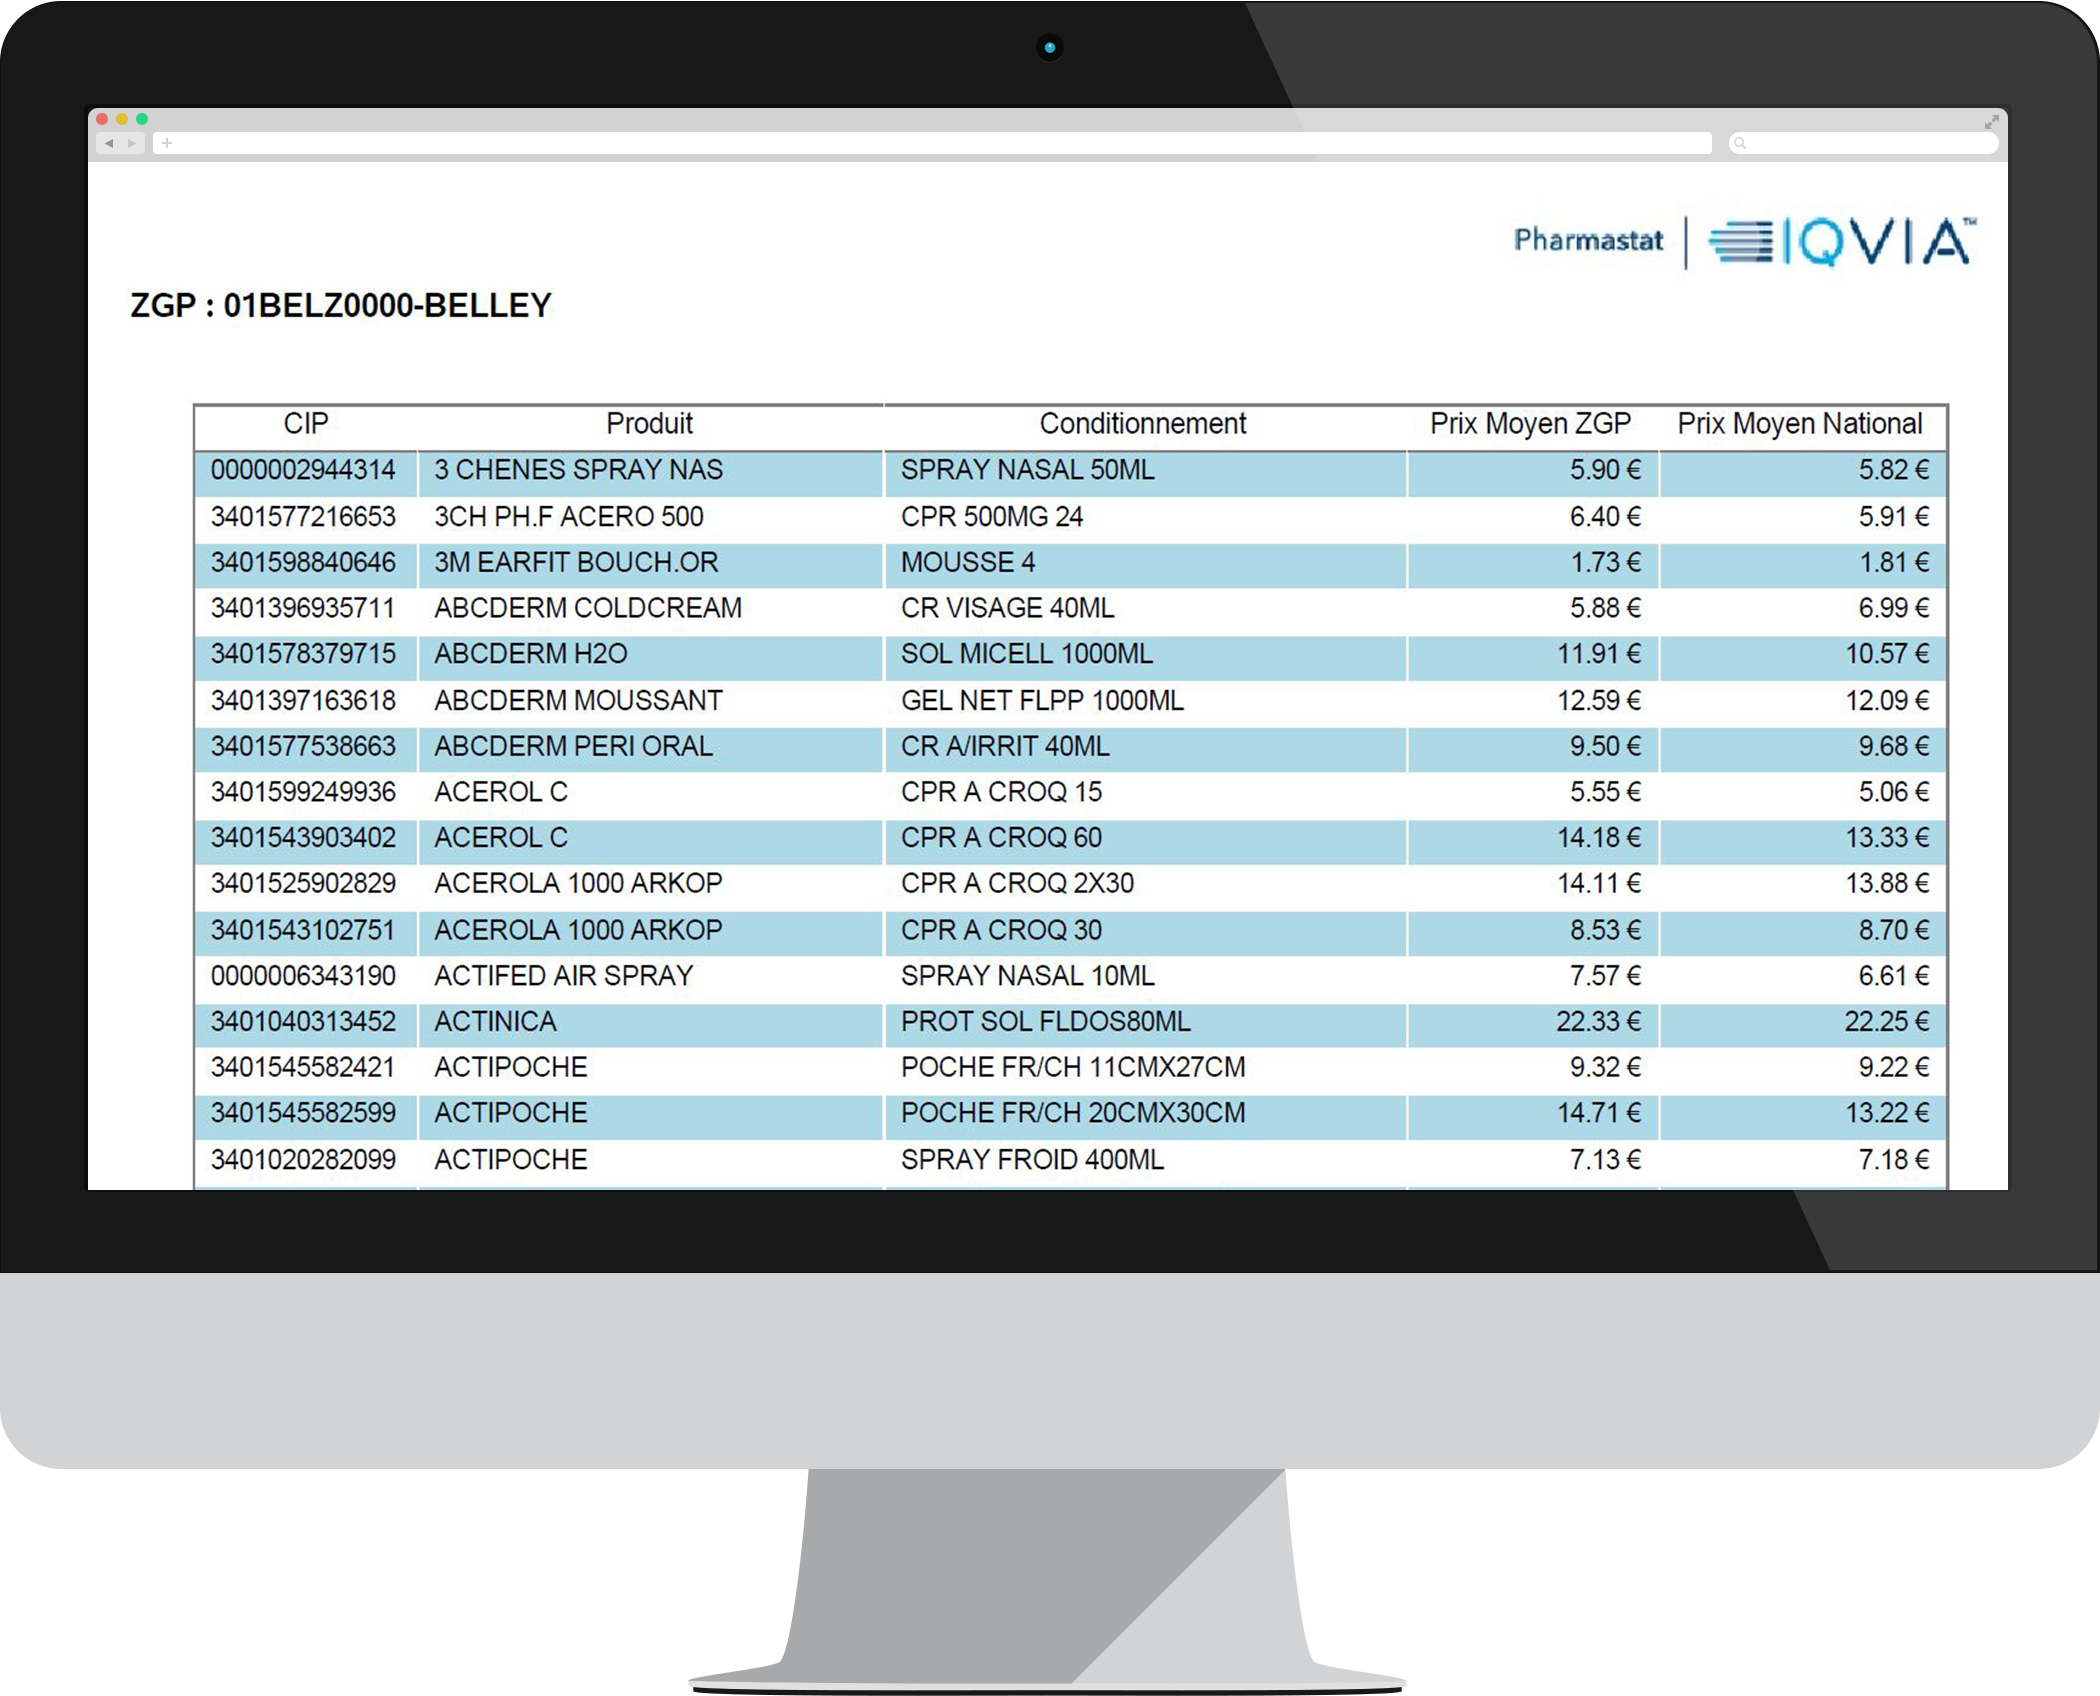
Task: Click the Pharmastat logo text
Action: [x=1588, y=240]
